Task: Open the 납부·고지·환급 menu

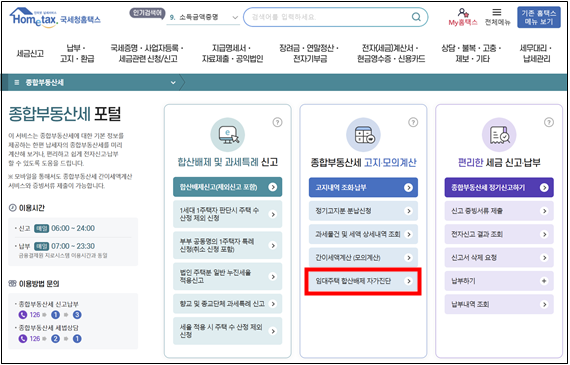Action: tap(77, 53)
